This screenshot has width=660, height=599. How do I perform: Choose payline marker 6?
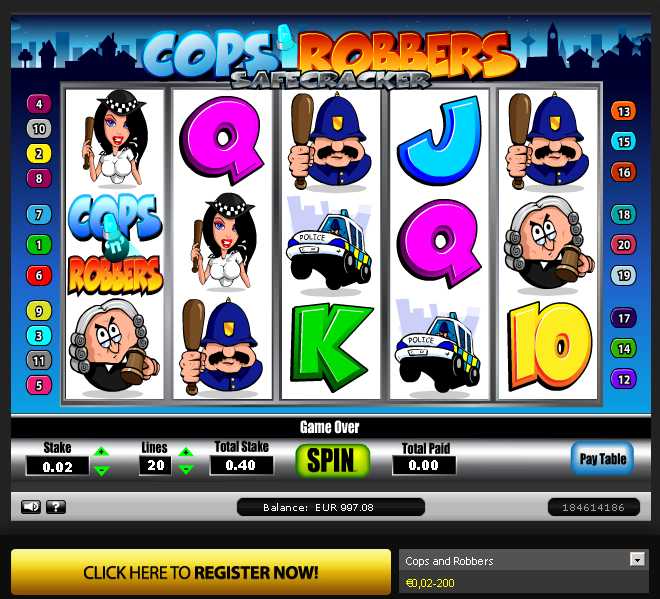pyautogui.click(x=39, y=275)
